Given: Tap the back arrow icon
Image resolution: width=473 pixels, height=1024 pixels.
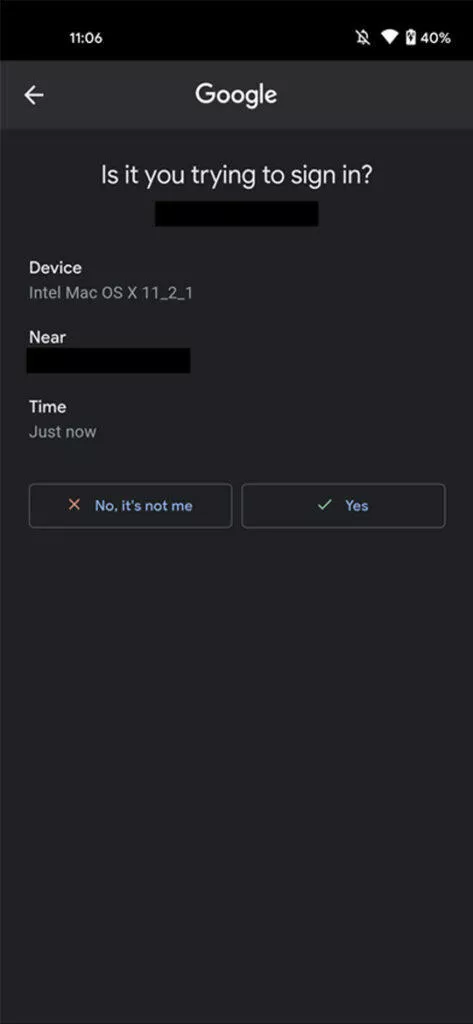Looking at the screenshot, I should pyautogui.click(x=34, y=95).
